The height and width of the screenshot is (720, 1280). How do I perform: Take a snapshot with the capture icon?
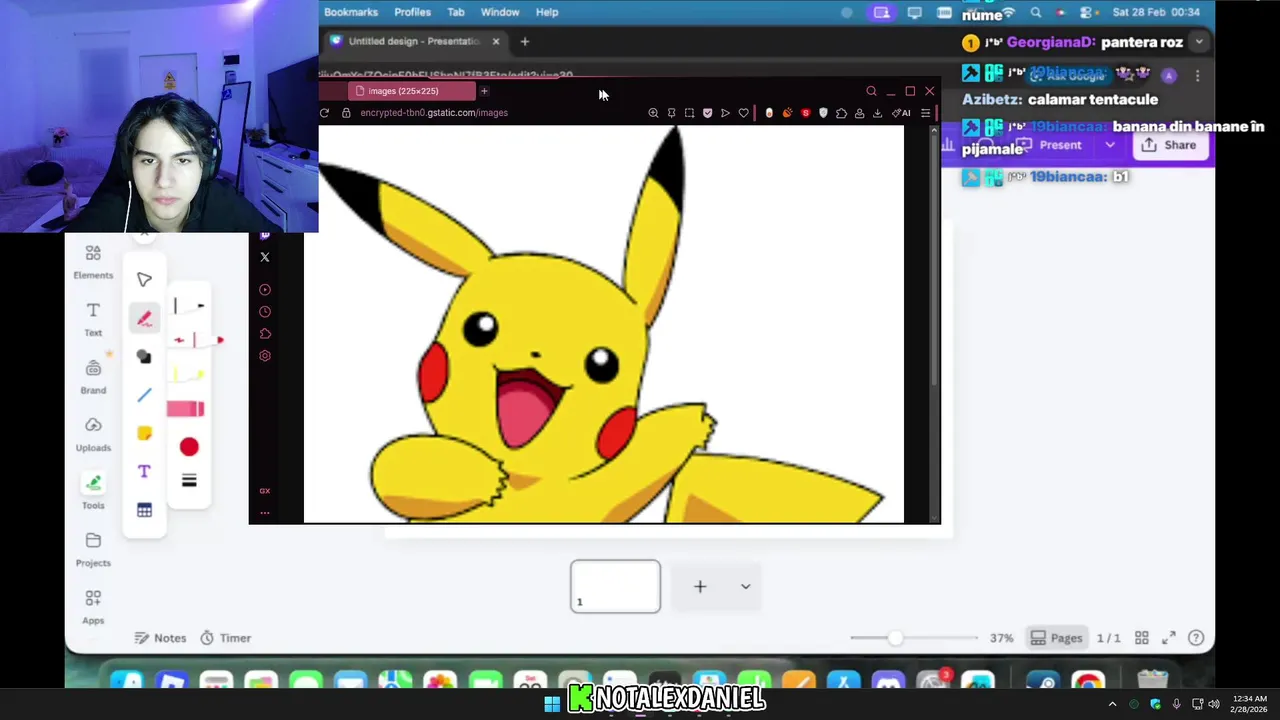[689, 113]
